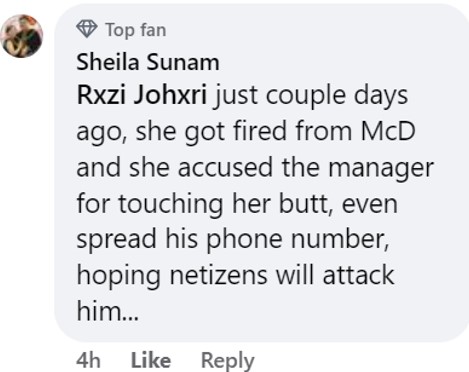
Task: Open the tagged Rxzi Johxri profile
Action: point(142,96)
